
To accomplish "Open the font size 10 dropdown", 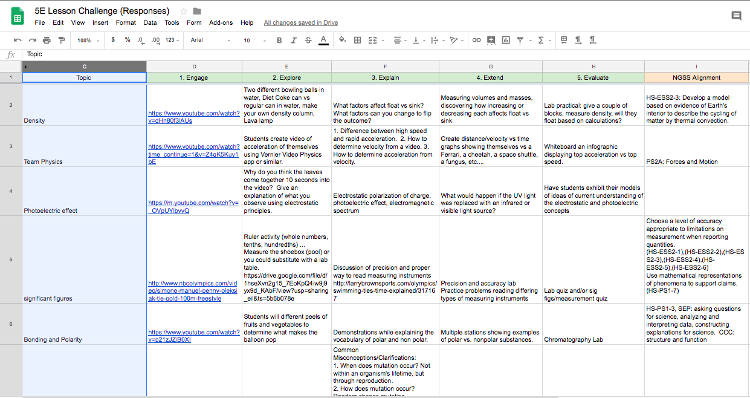I will point(254,41).
